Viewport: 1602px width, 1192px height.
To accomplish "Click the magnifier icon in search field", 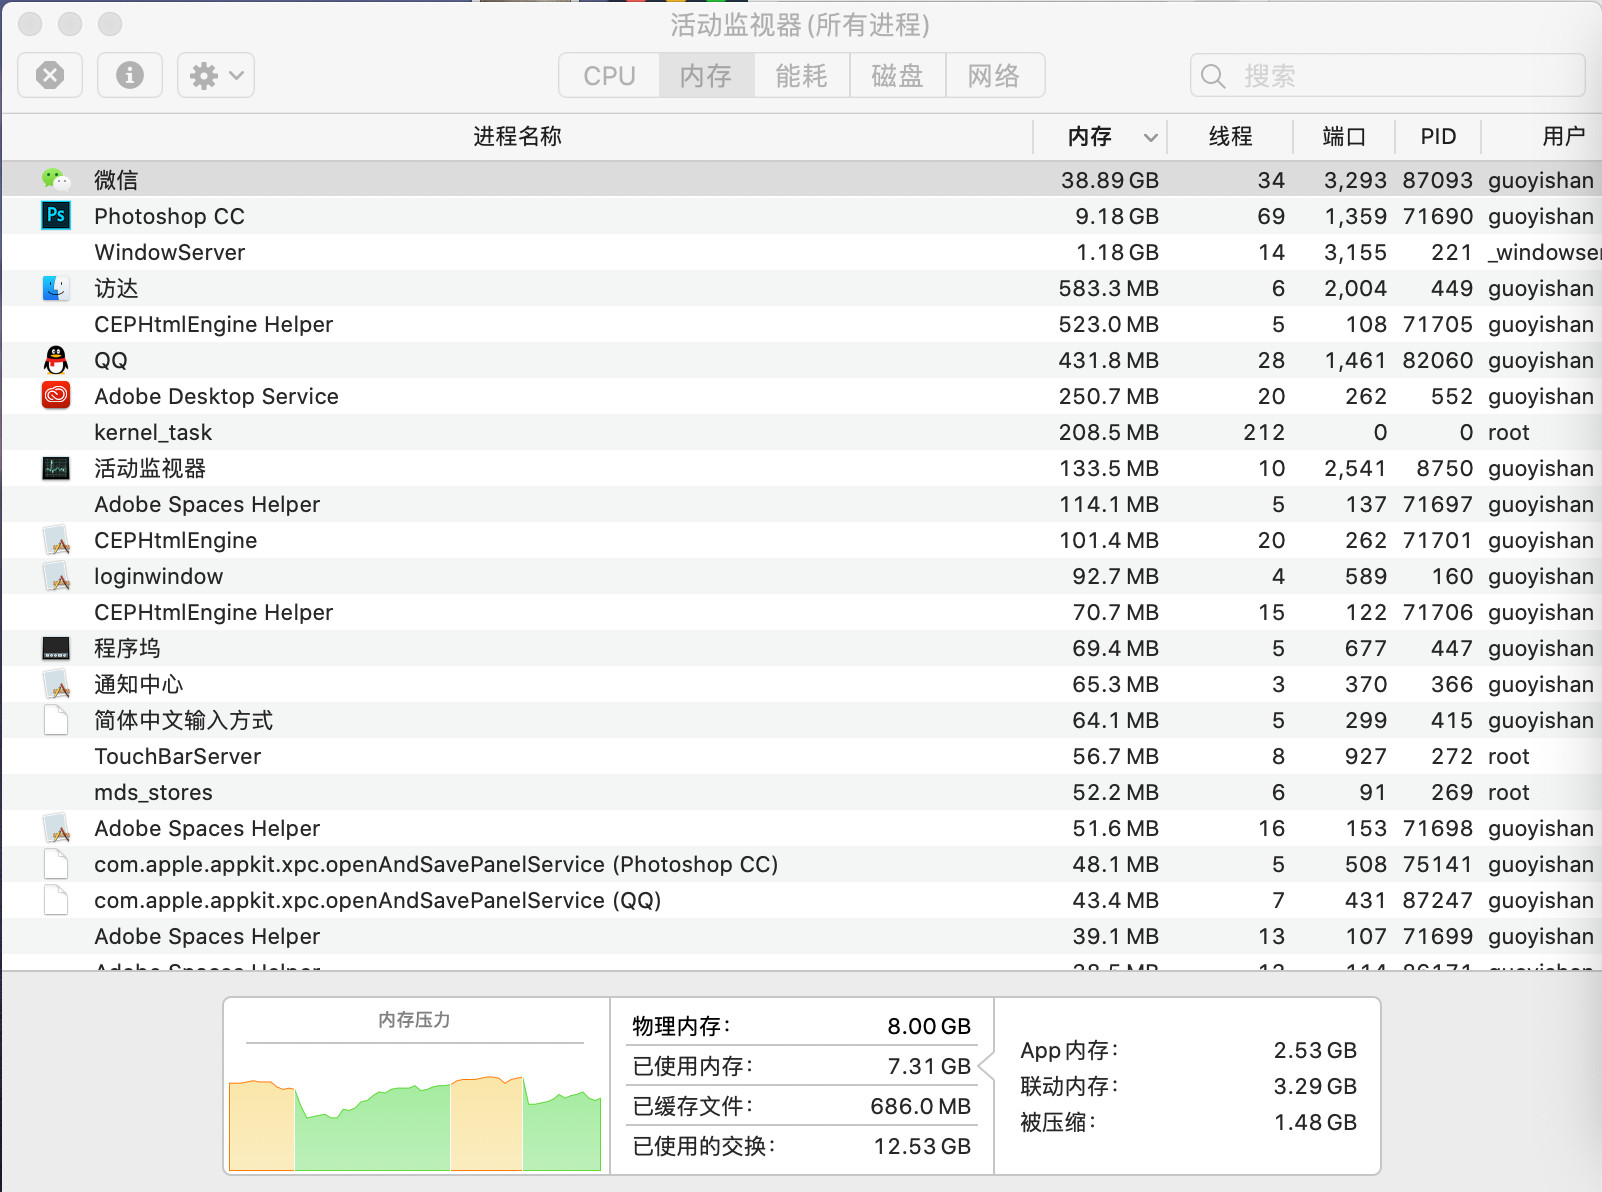I will [x=1213, y=76].
